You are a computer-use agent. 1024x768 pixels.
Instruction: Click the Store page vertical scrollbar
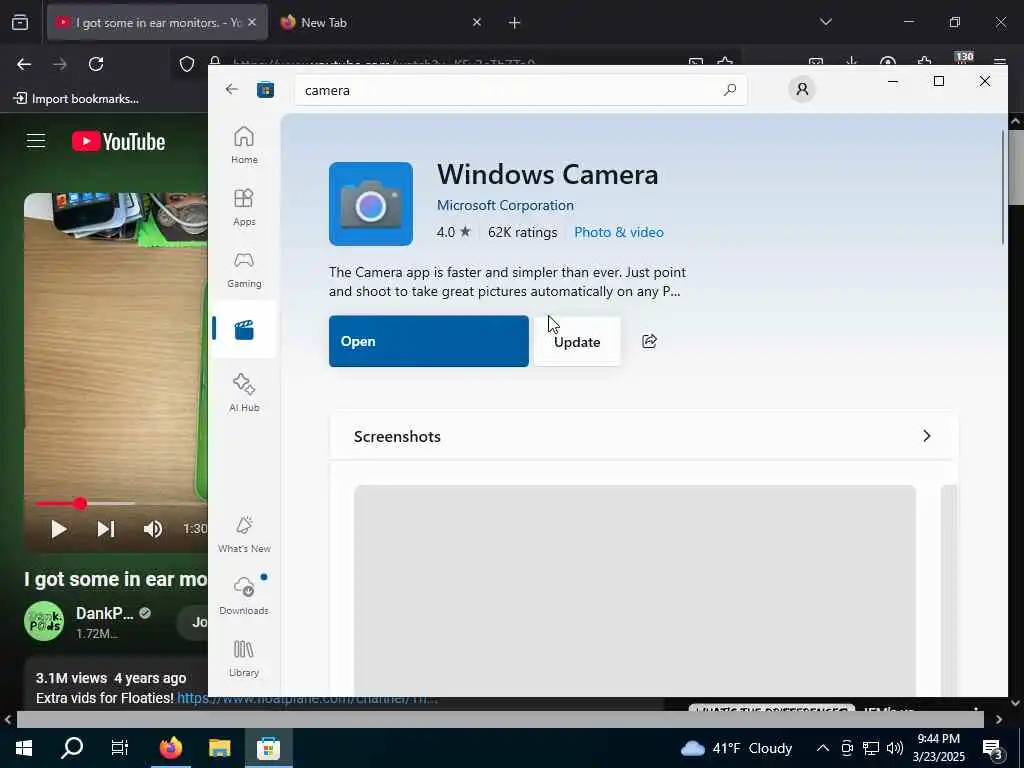[x=1002, y=188]
